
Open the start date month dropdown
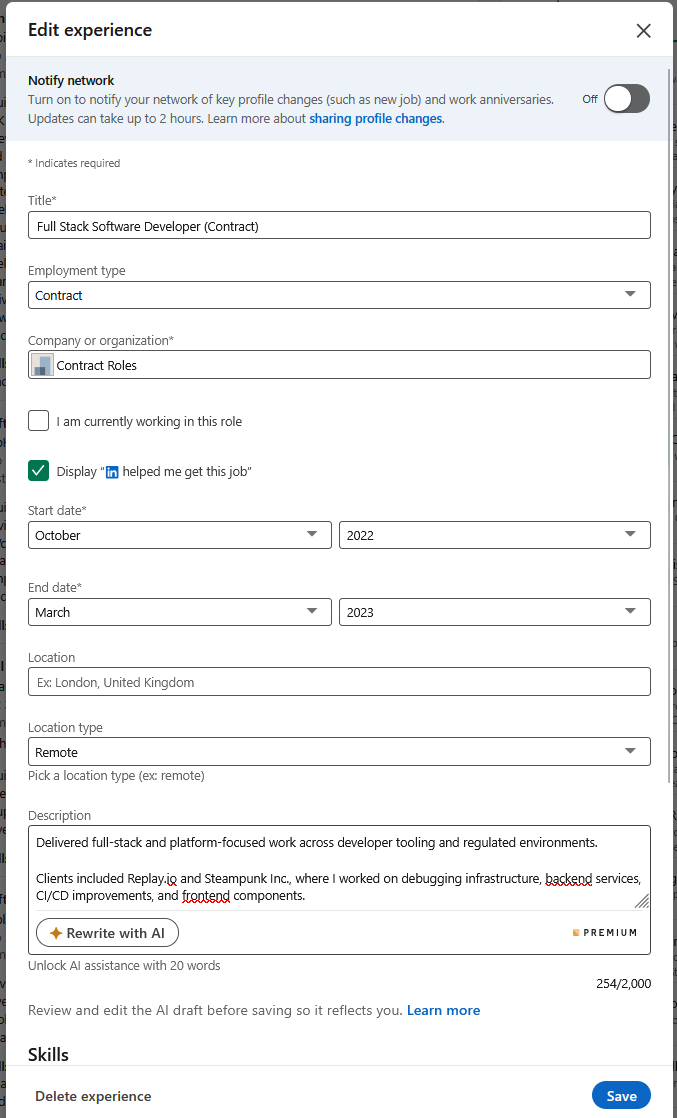180,535
